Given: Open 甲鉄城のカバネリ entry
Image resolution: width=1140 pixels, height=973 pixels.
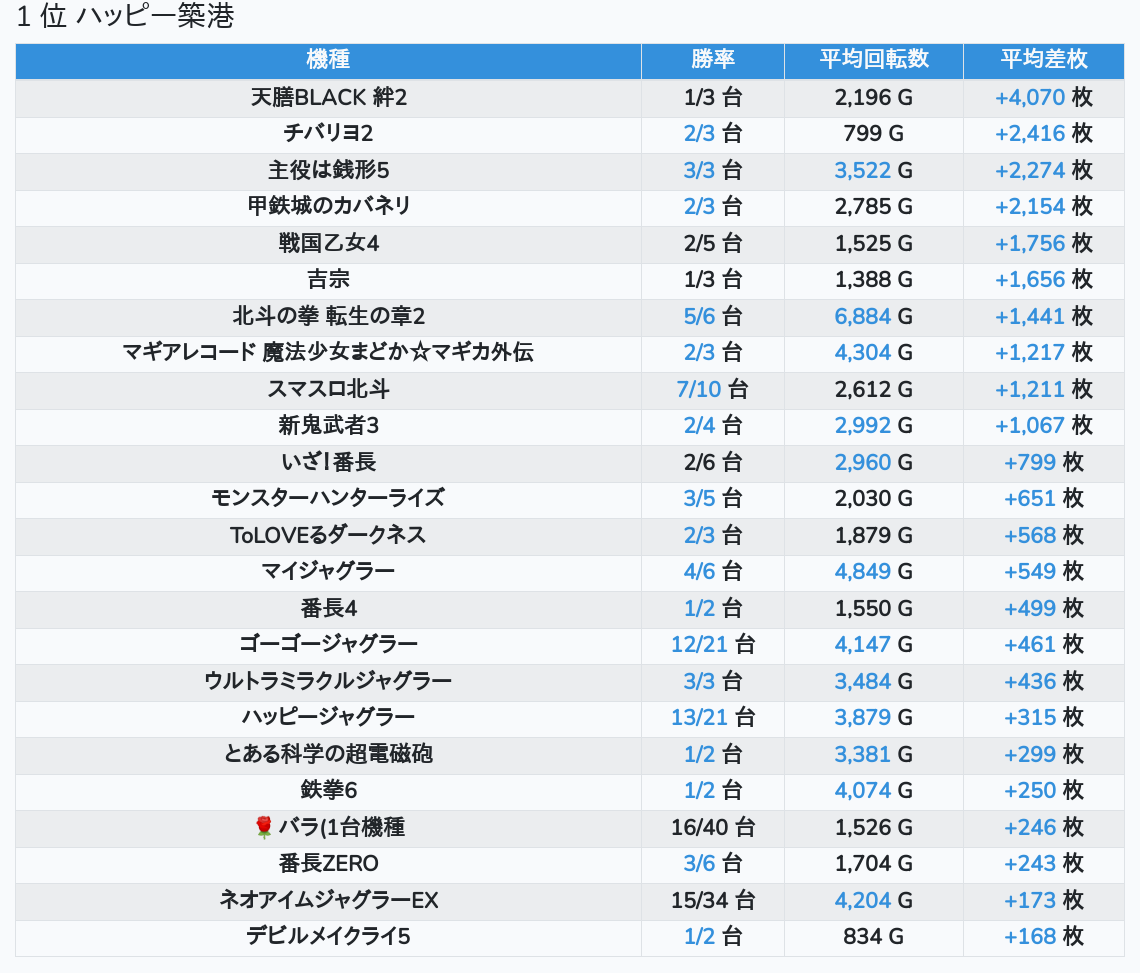Looking at the screenshot, I should [328, 206].
